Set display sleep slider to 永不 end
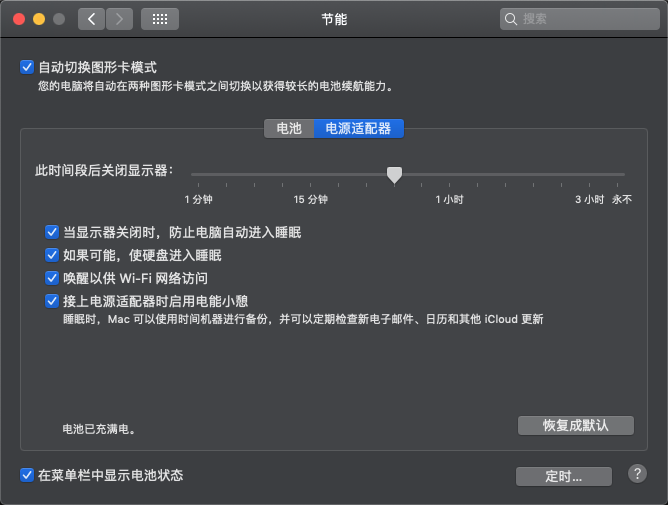 [624, 175]
